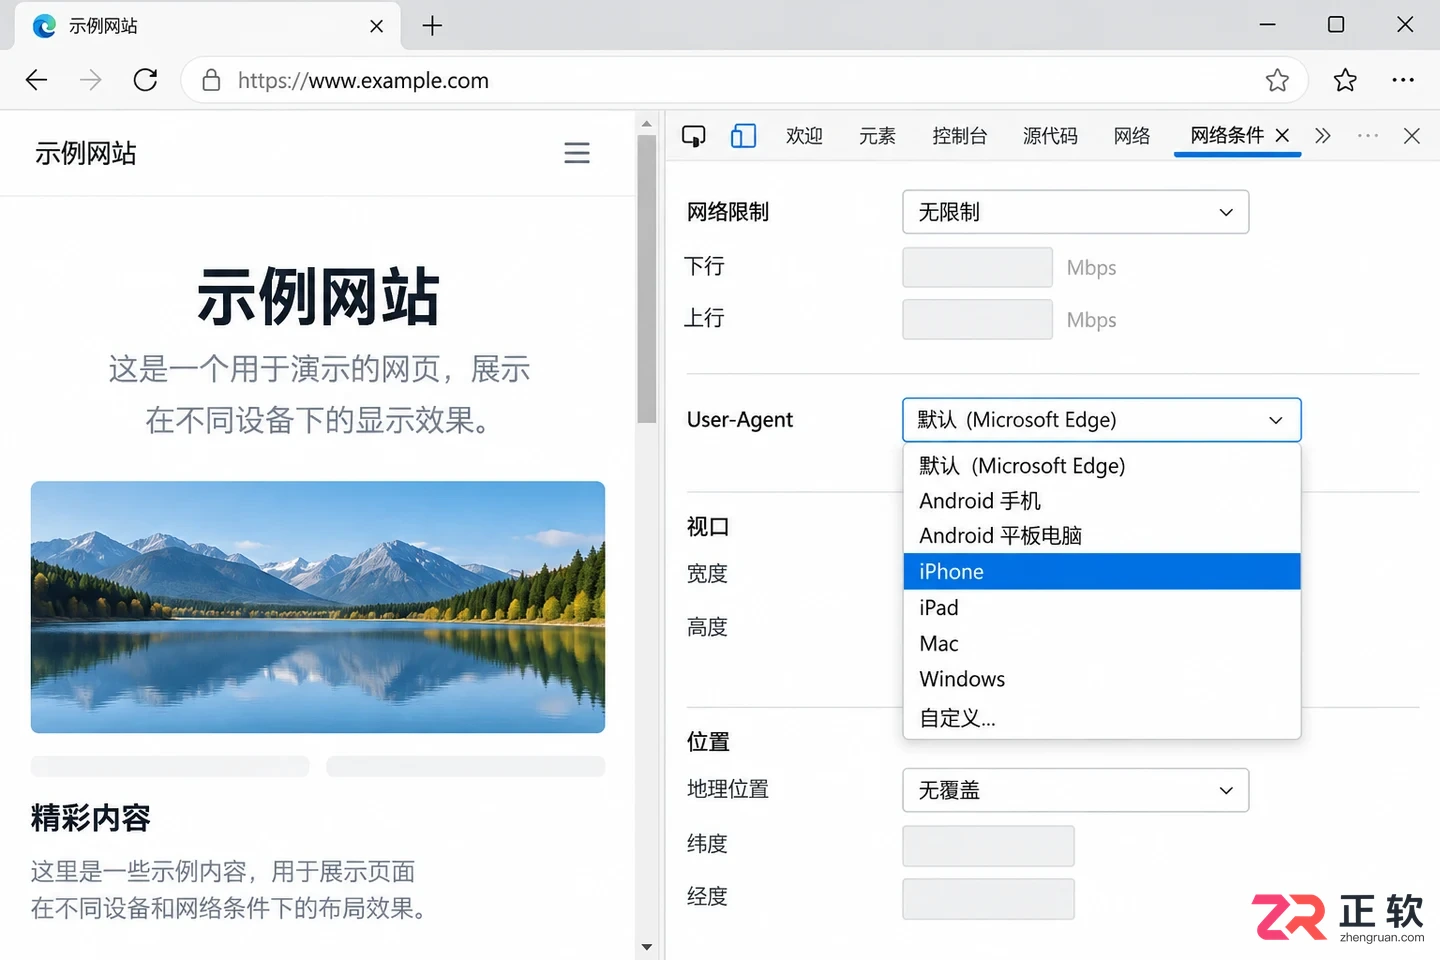Click the 下行 Mbps input field
Image resolution: width=1440 pixels, height=960 pixels.
click(x=977, y=267)
